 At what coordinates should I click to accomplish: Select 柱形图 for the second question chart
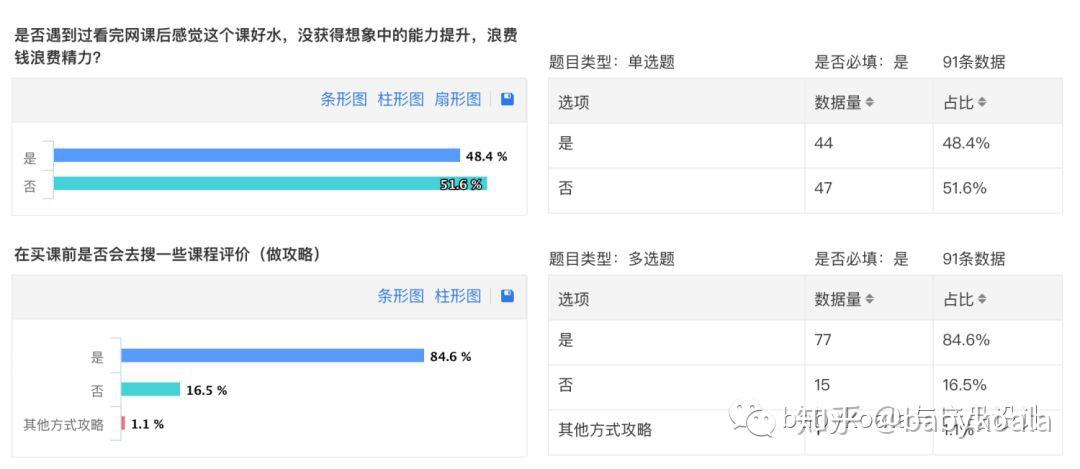pos(457,296)
